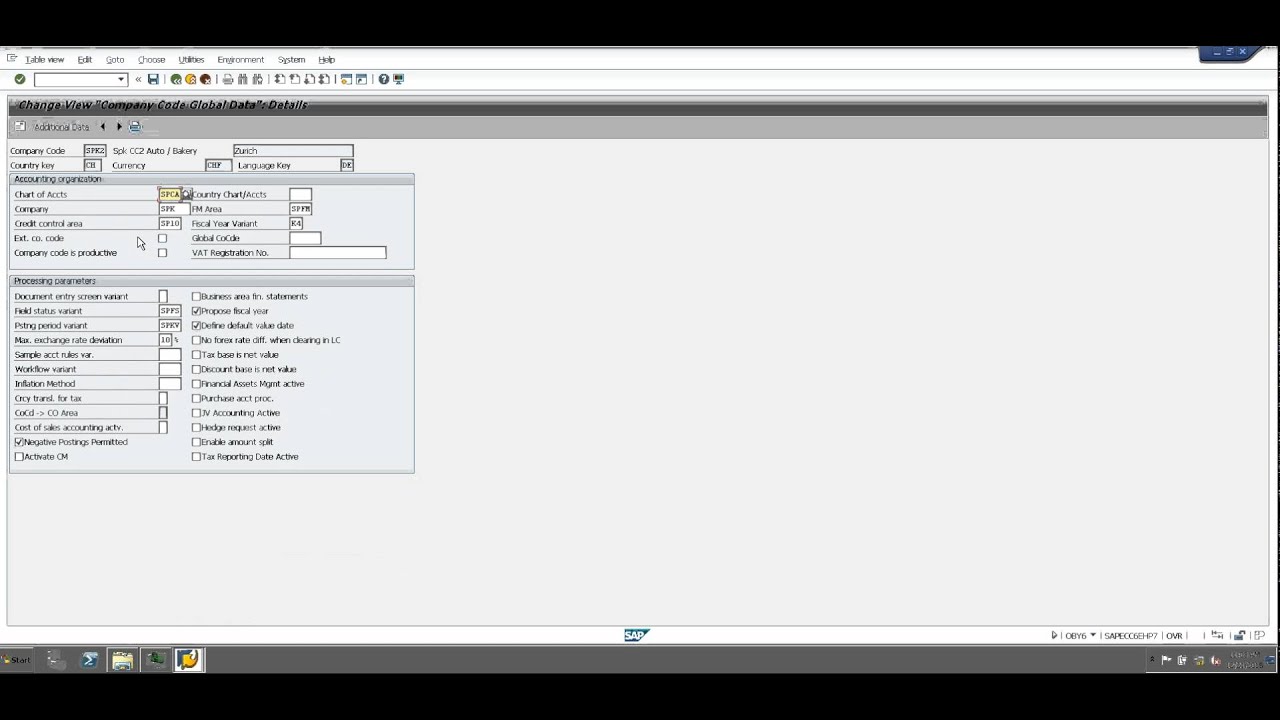Open the Help menu
Screen dimensions: 1280x720
point(327,60)
